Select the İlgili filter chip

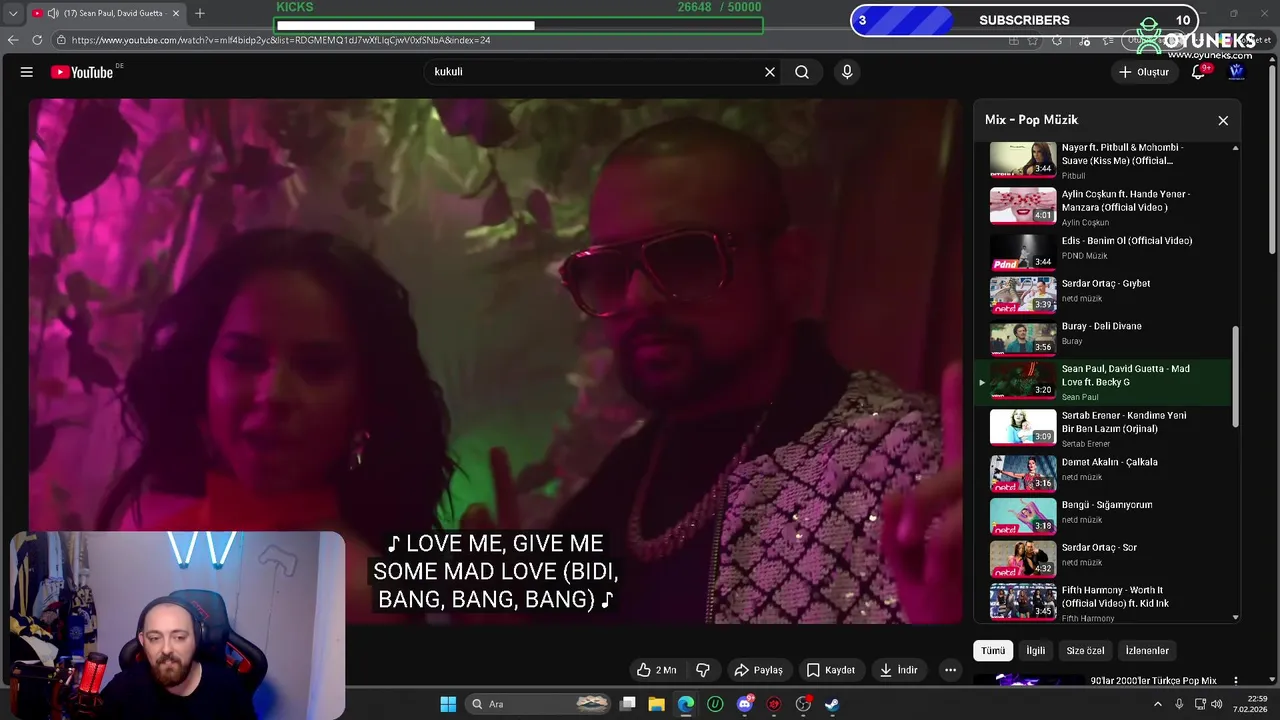(x=1036, y=651)
